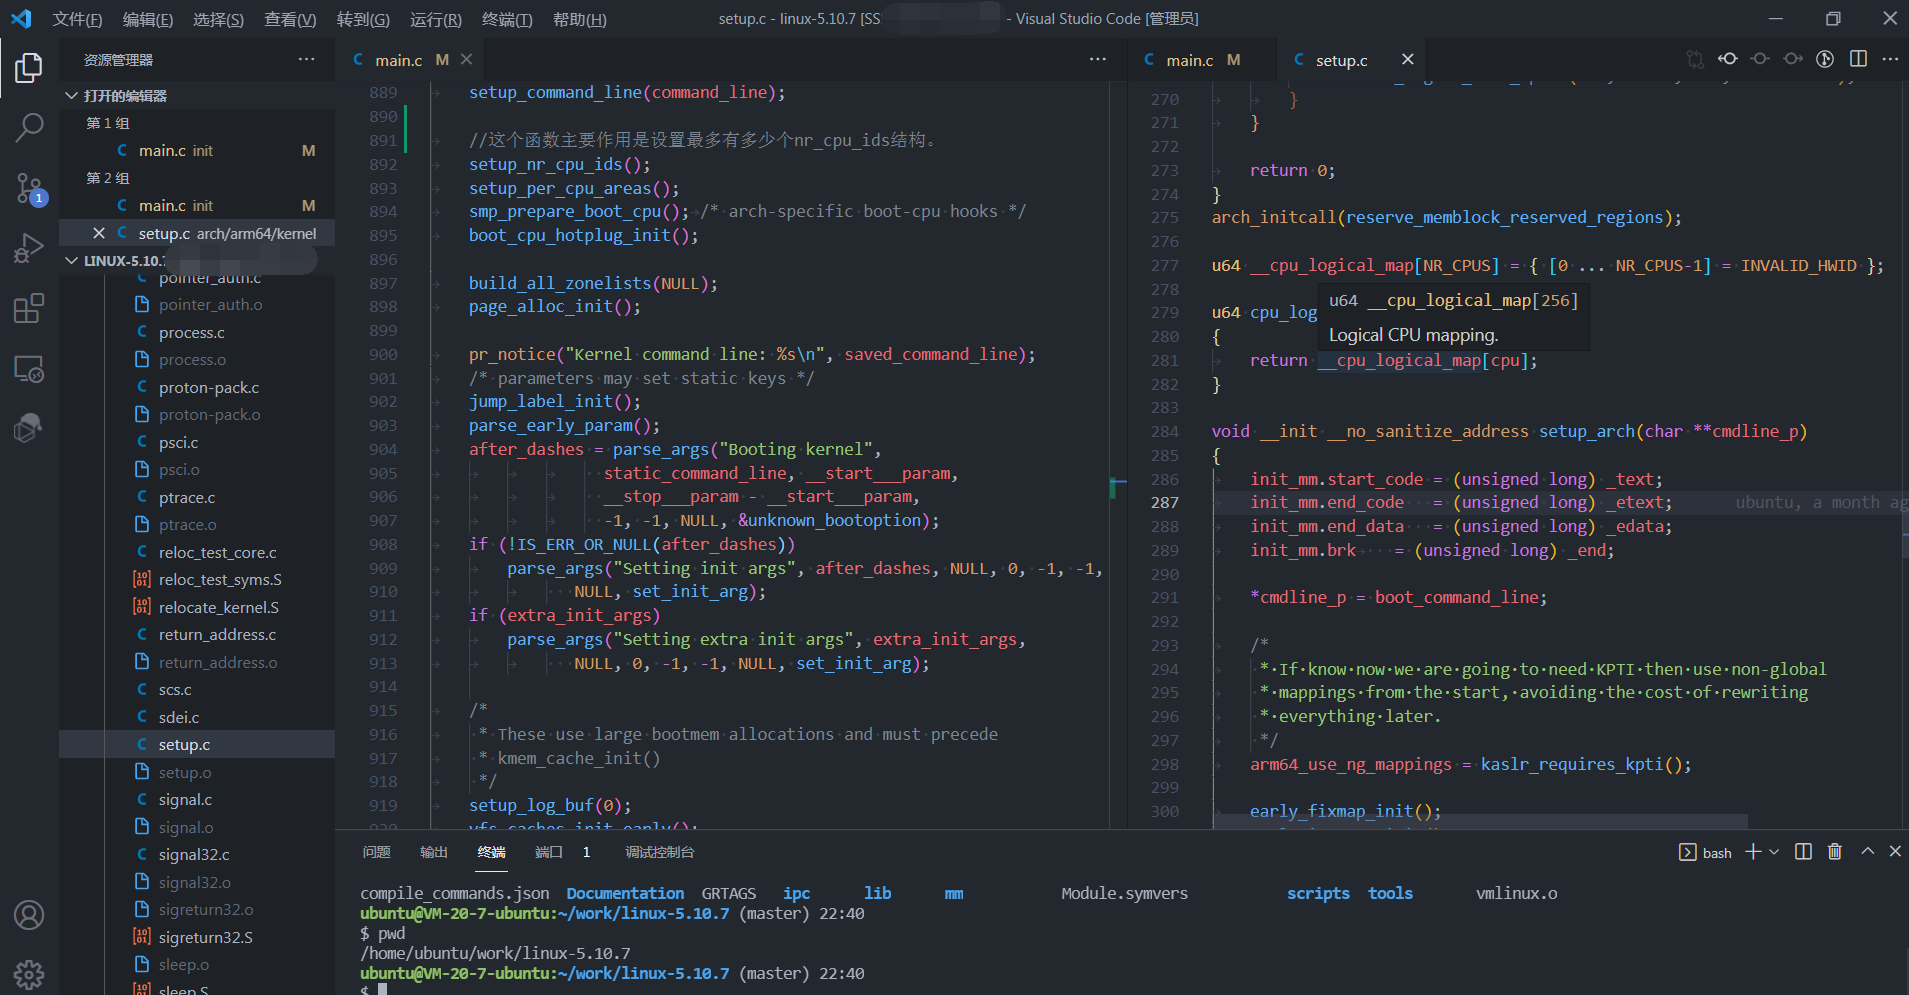This screenshot has width=1909, height=995.
Task: Open the Help menu
Action: coord(580,19)
